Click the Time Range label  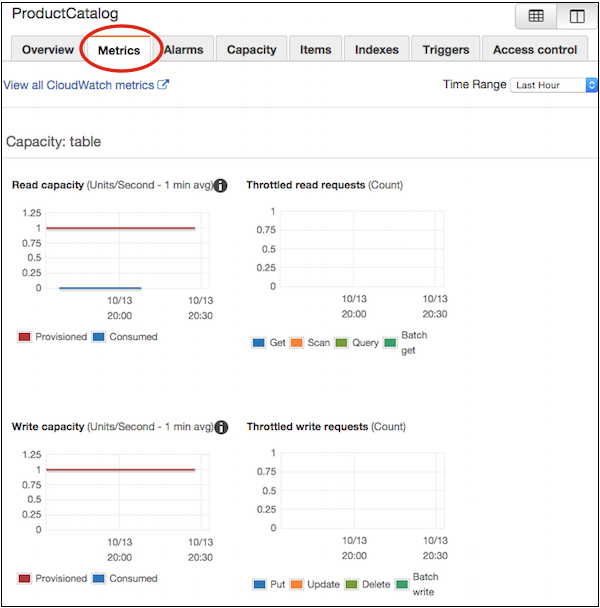474,85
